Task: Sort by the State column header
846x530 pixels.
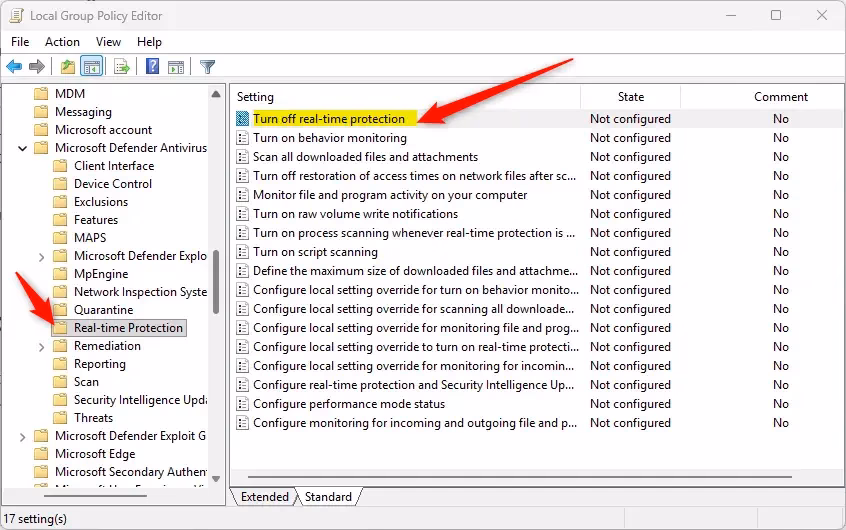Action: (x=630, y=97)
